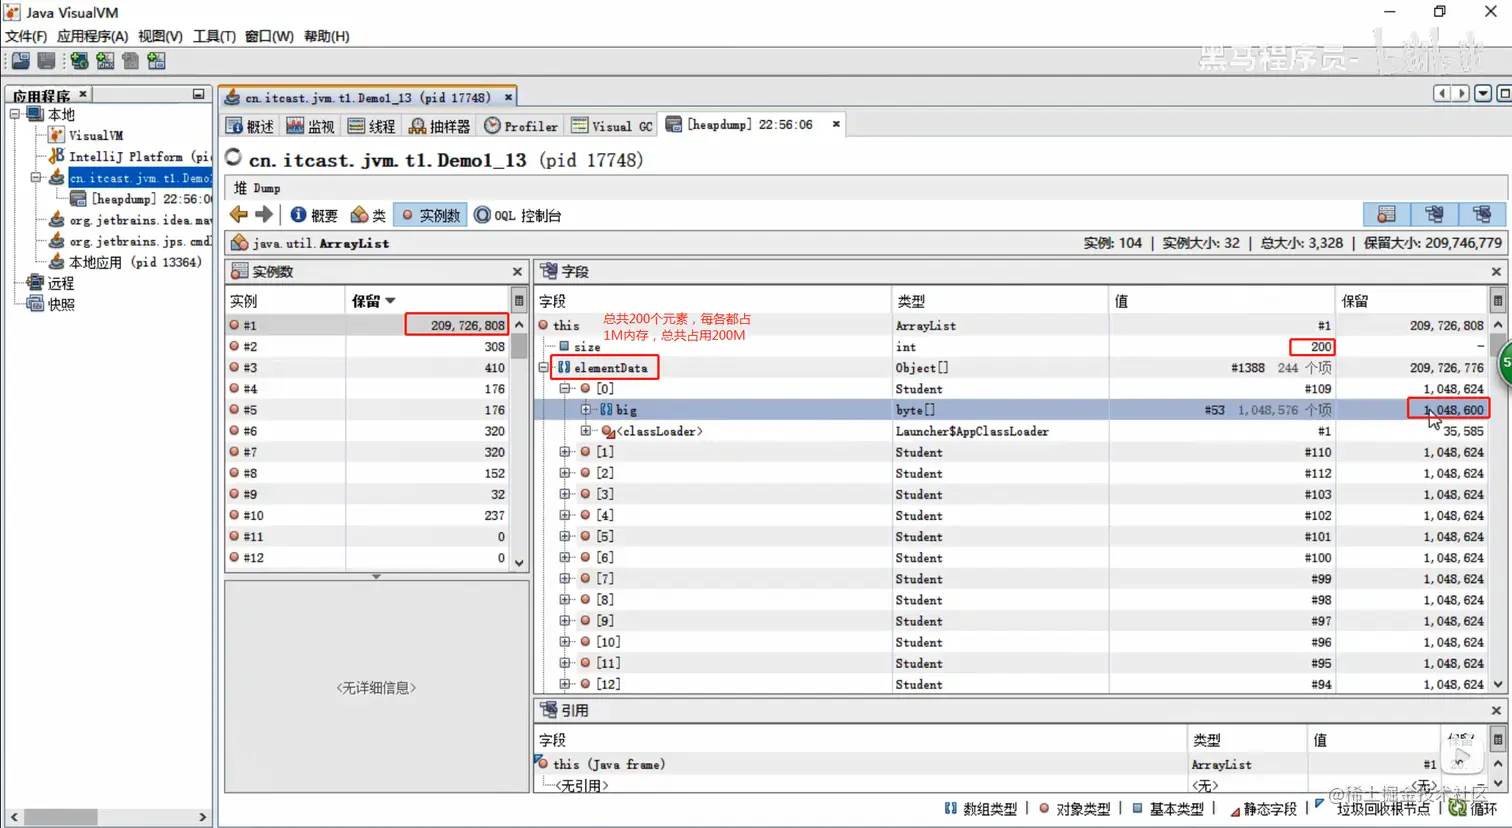Toggle the fields panel view button
This screenshot has height=828, width=1512.
coord(1434,214)
